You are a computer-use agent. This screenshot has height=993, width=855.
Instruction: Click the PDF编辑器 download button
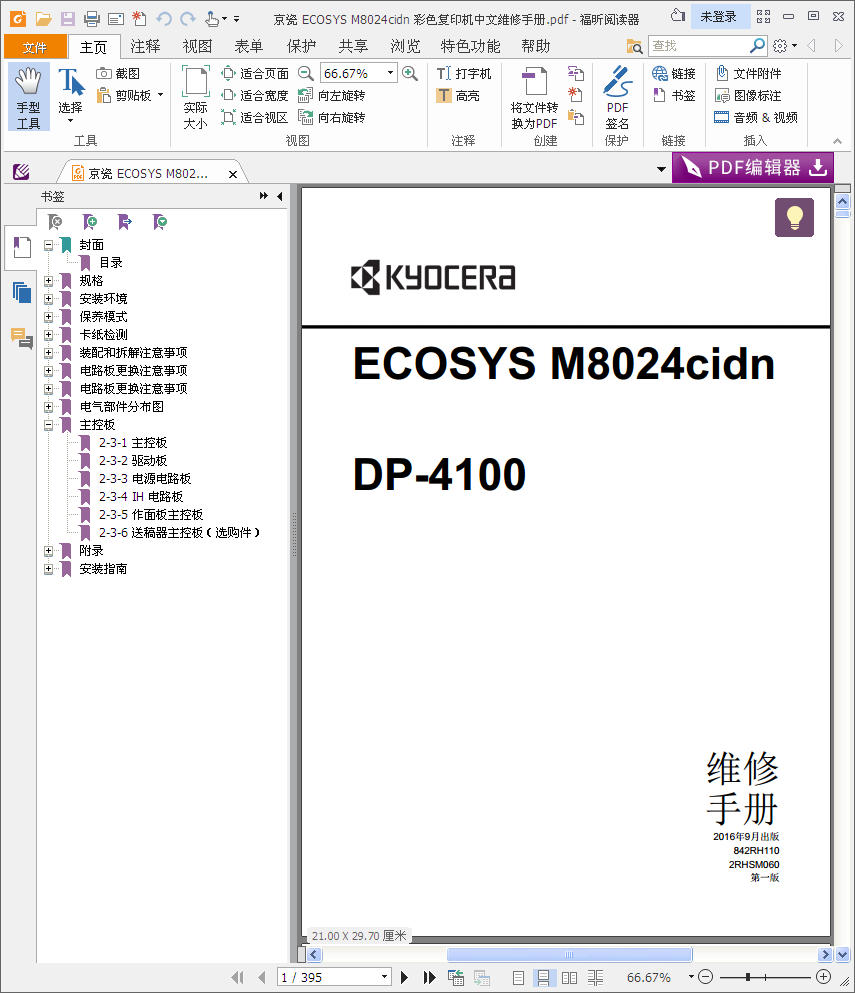click(x=752, y=168)
